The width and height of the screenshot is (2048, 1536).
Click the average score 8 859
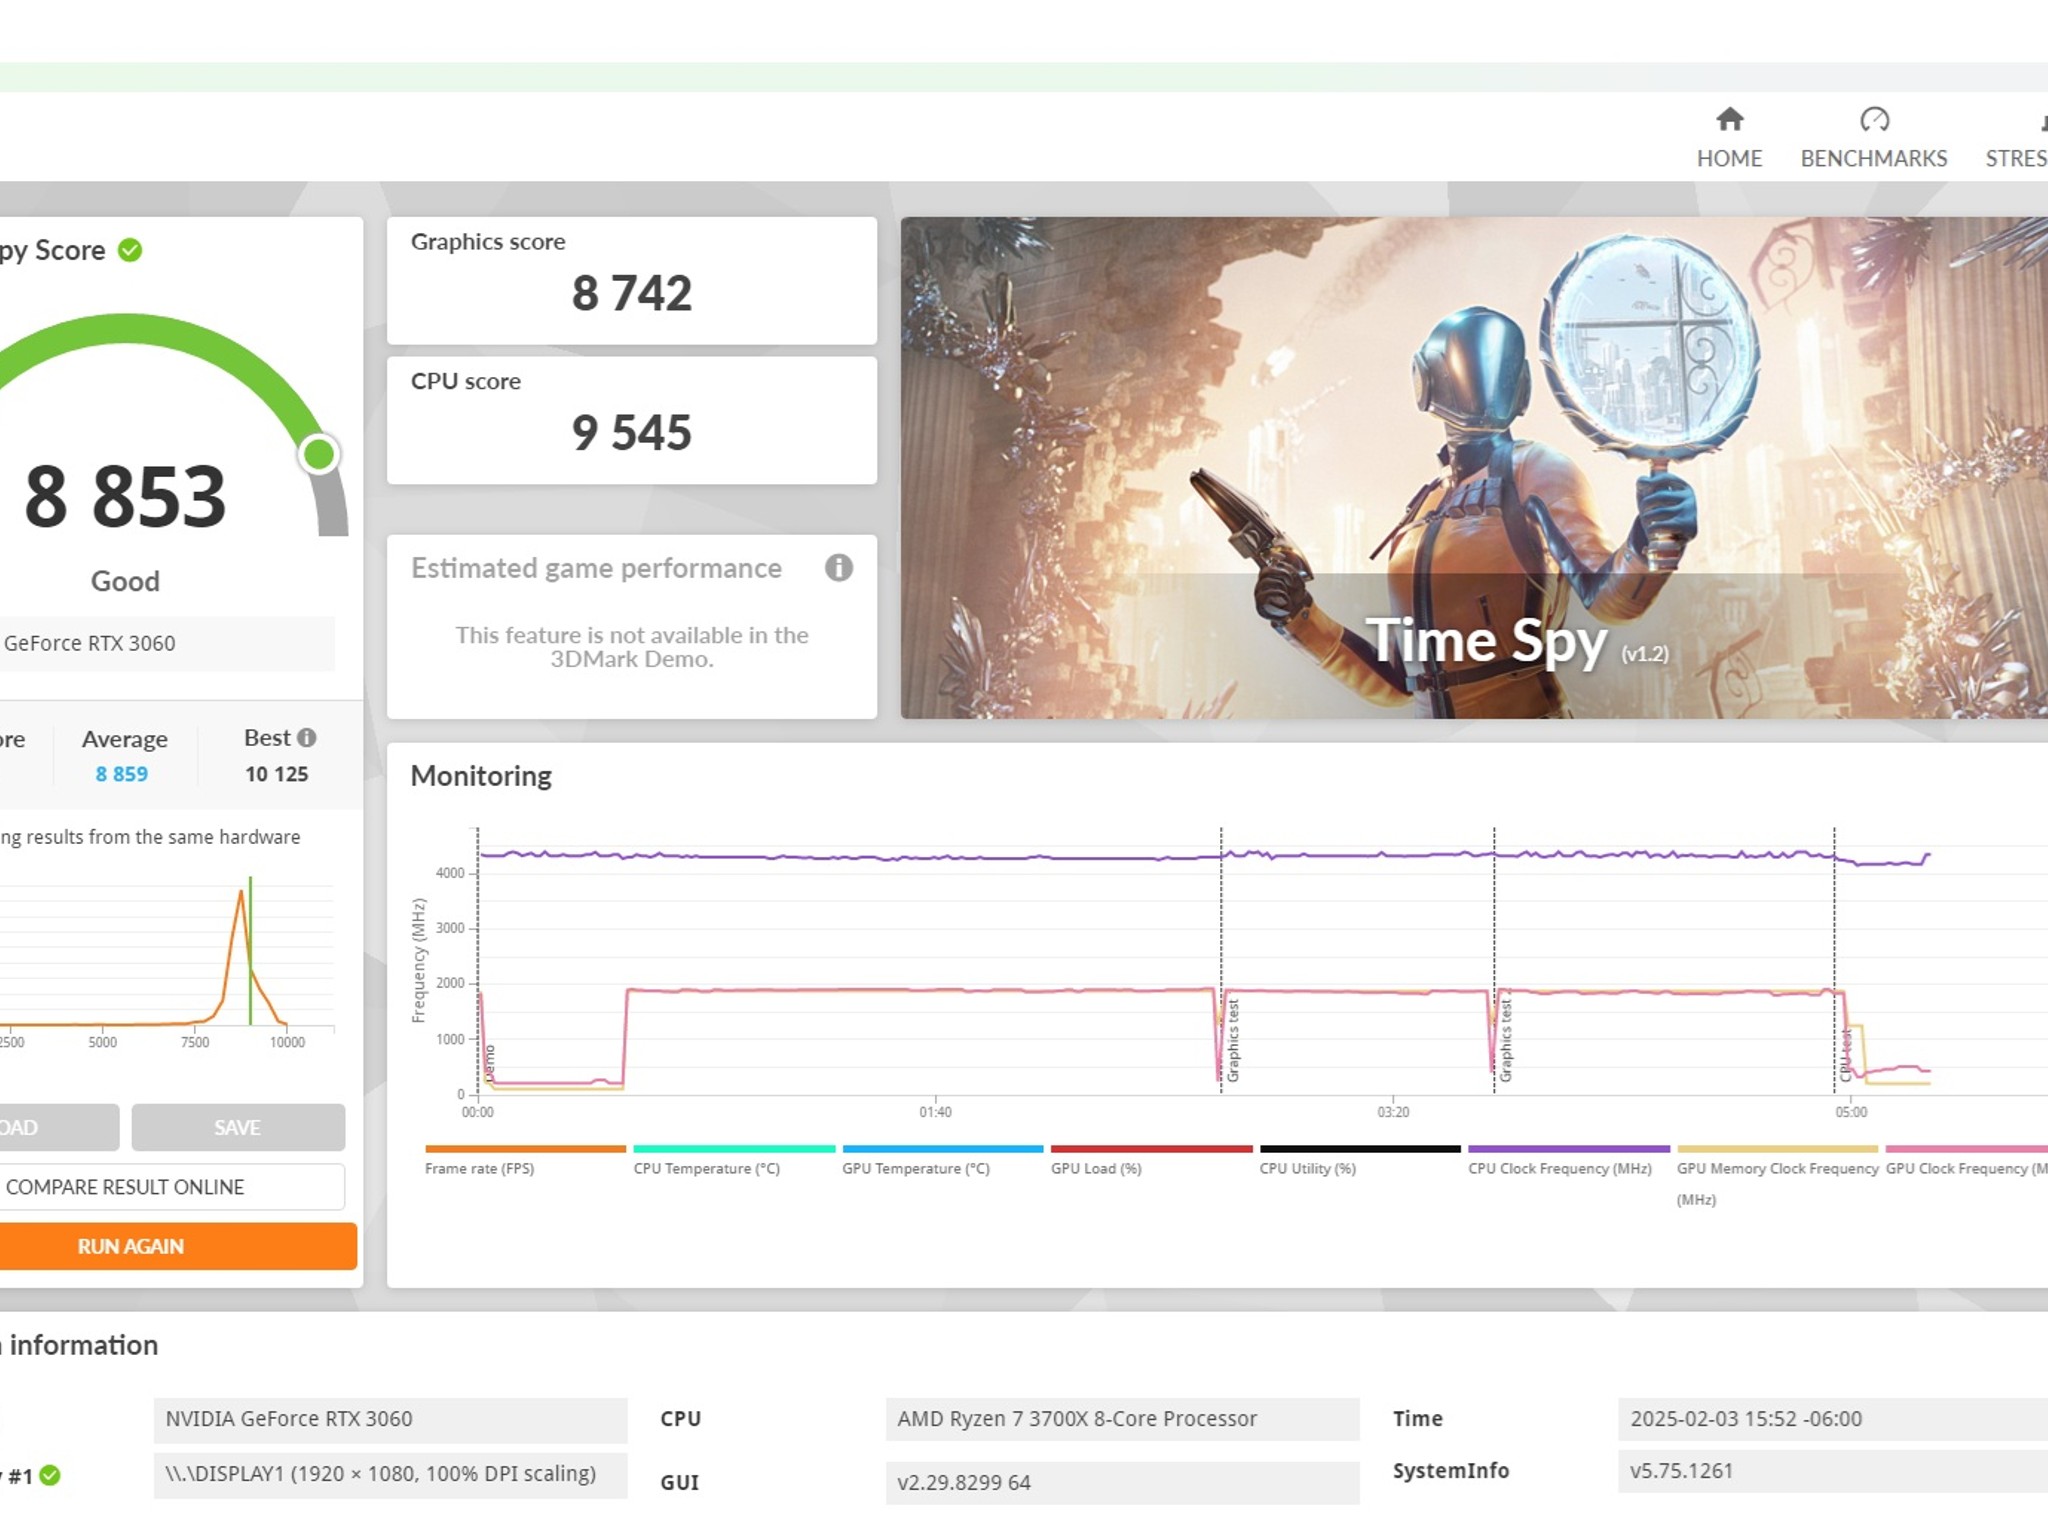click(x=121, y=774)
